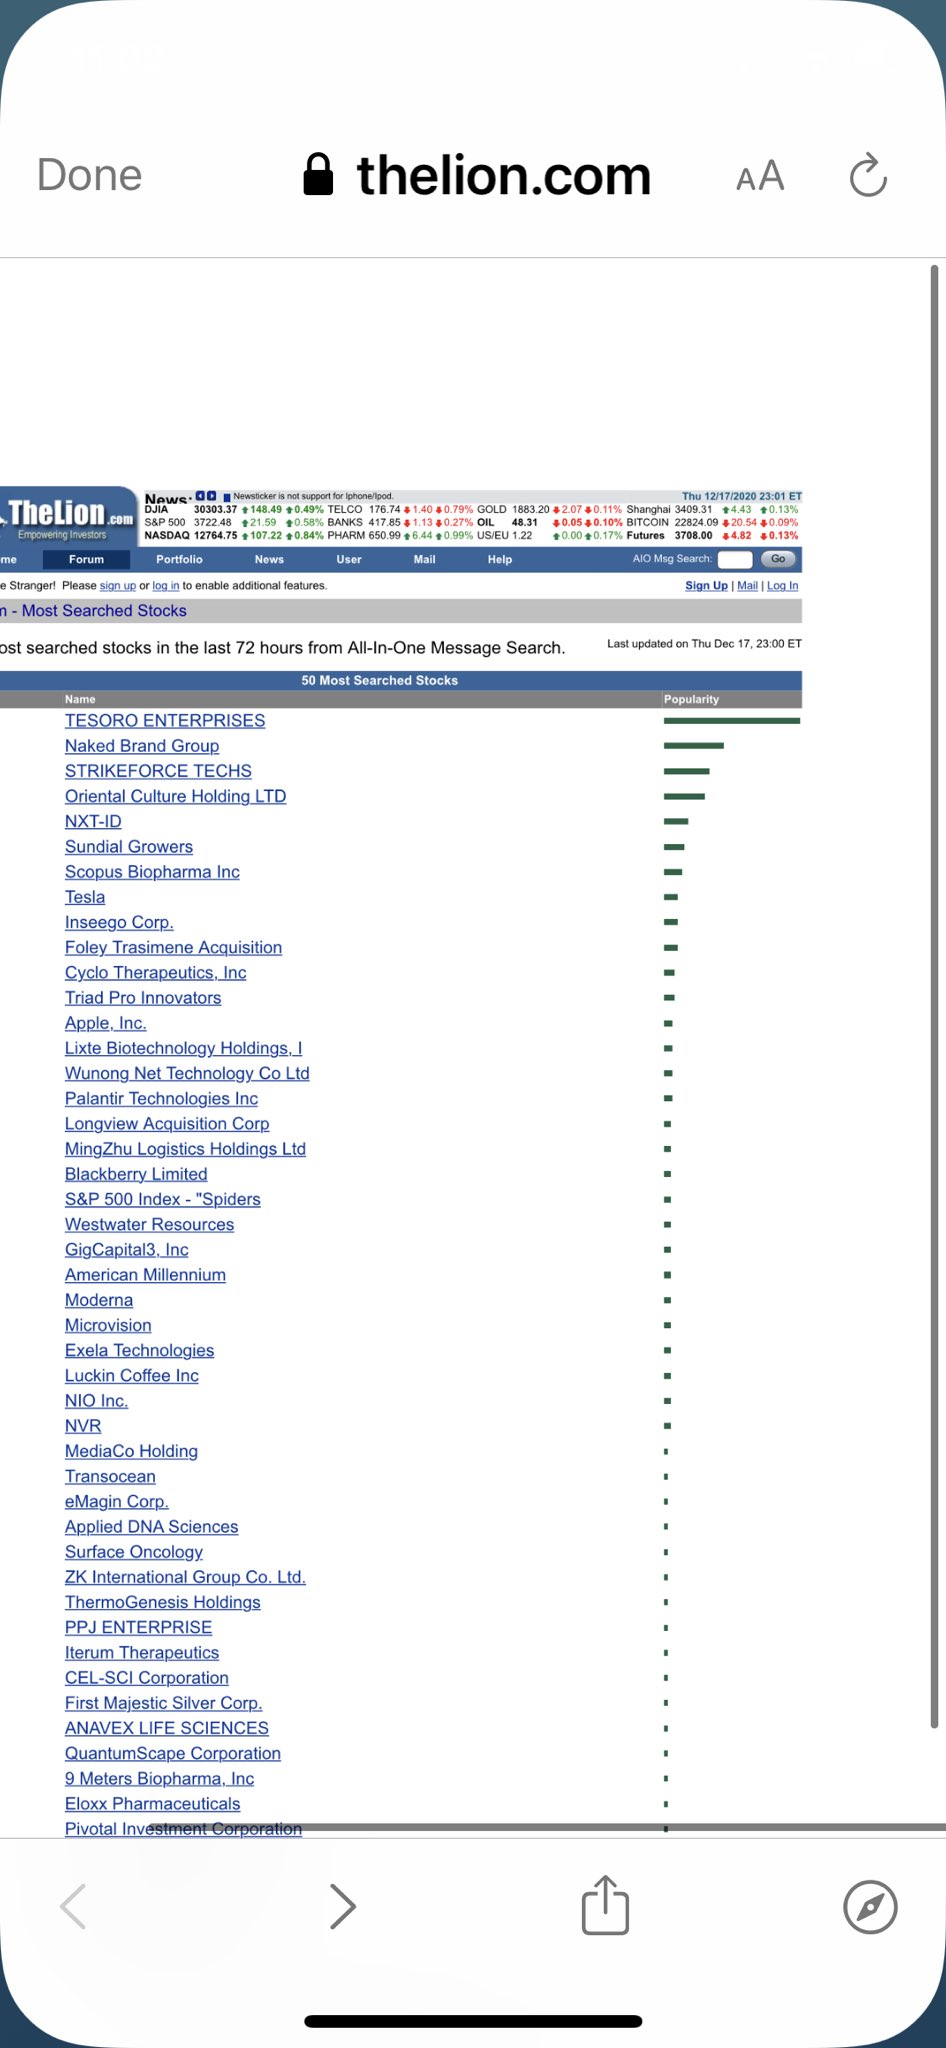Open STRIKEFORCE TECHS link
The image size is (946, 2048).
[x=158, y=770]
